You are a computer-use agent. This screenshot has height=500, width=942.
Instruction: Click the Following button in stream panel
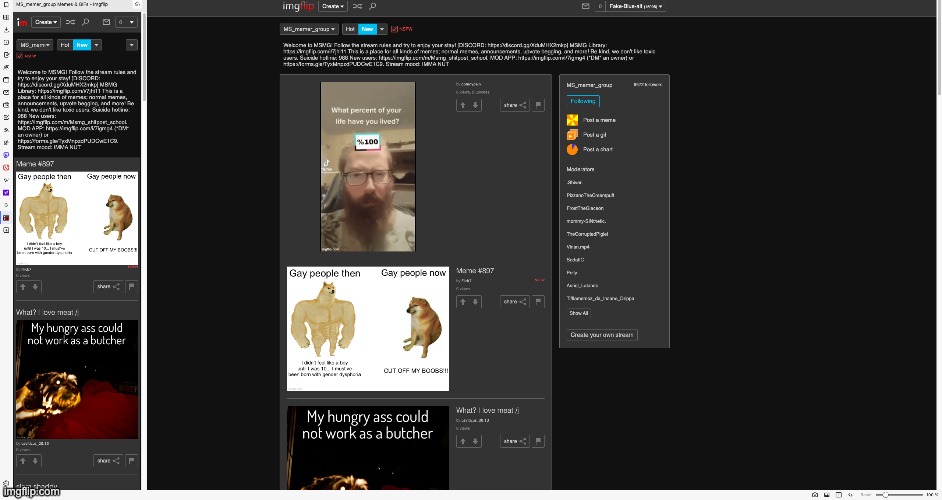point(583,101)
